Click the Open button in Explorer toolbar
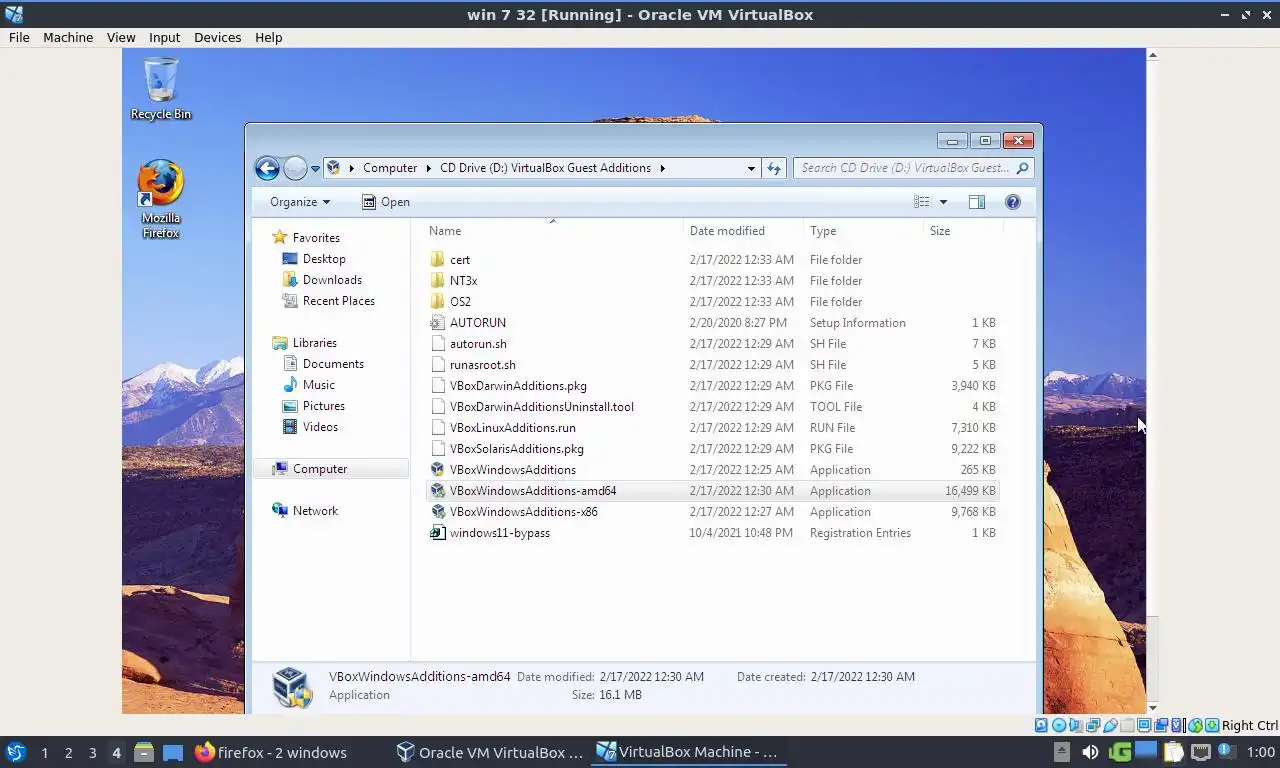1280x768 pixels. pos(386,202)
